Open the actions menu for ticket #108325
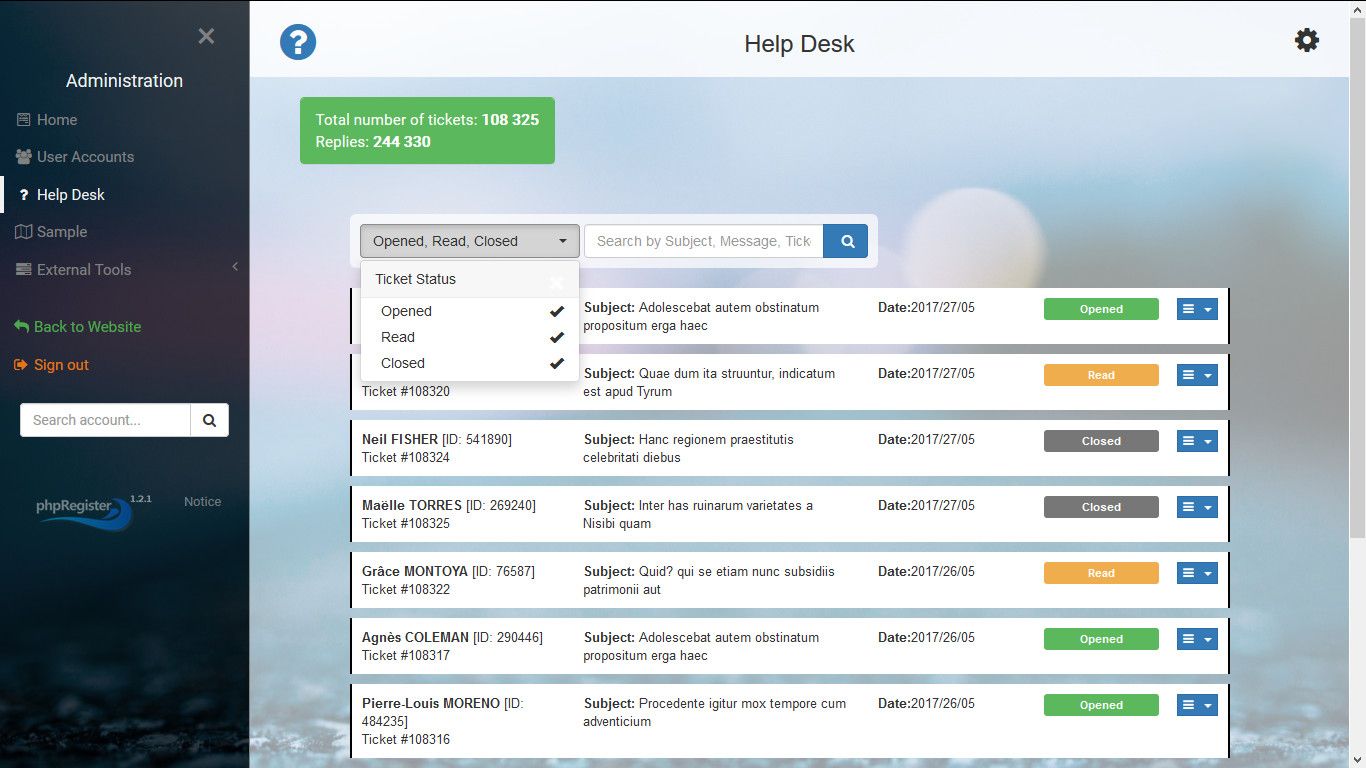The width and height of the screenshot is (1366, 768). [1197, 507]
